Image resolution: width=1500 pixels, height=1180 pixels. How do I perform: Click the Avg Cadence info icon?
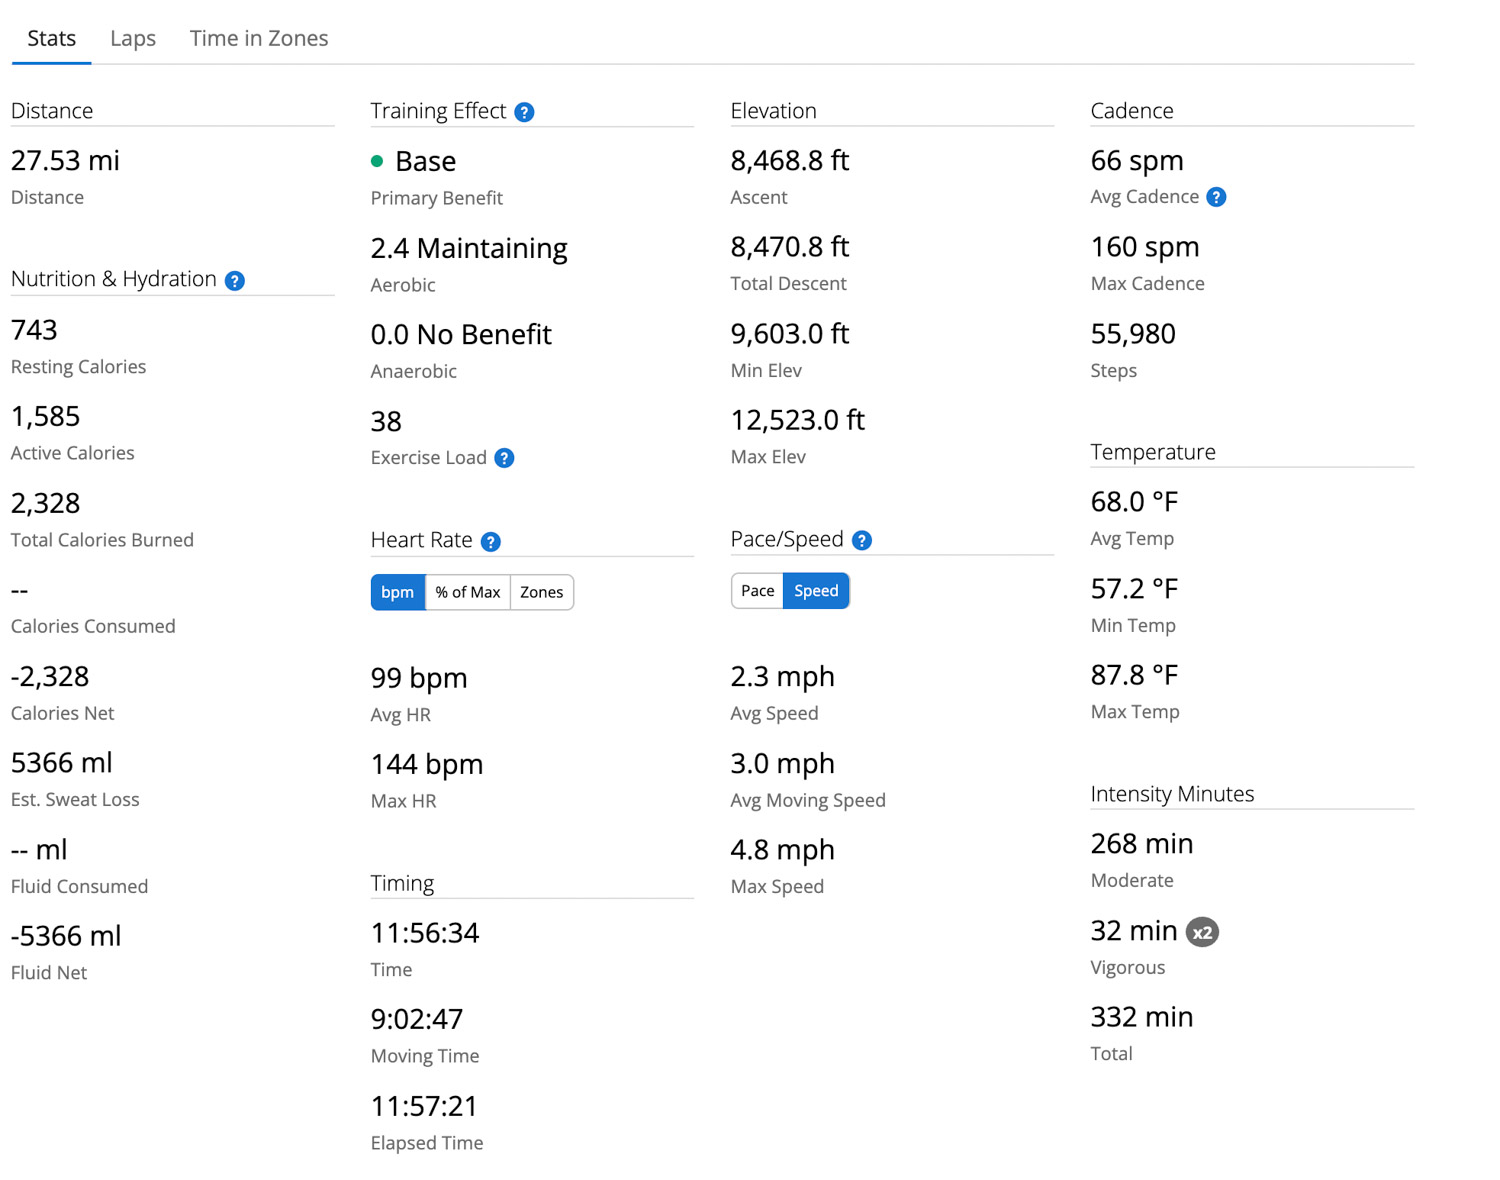click(1216, 197)
